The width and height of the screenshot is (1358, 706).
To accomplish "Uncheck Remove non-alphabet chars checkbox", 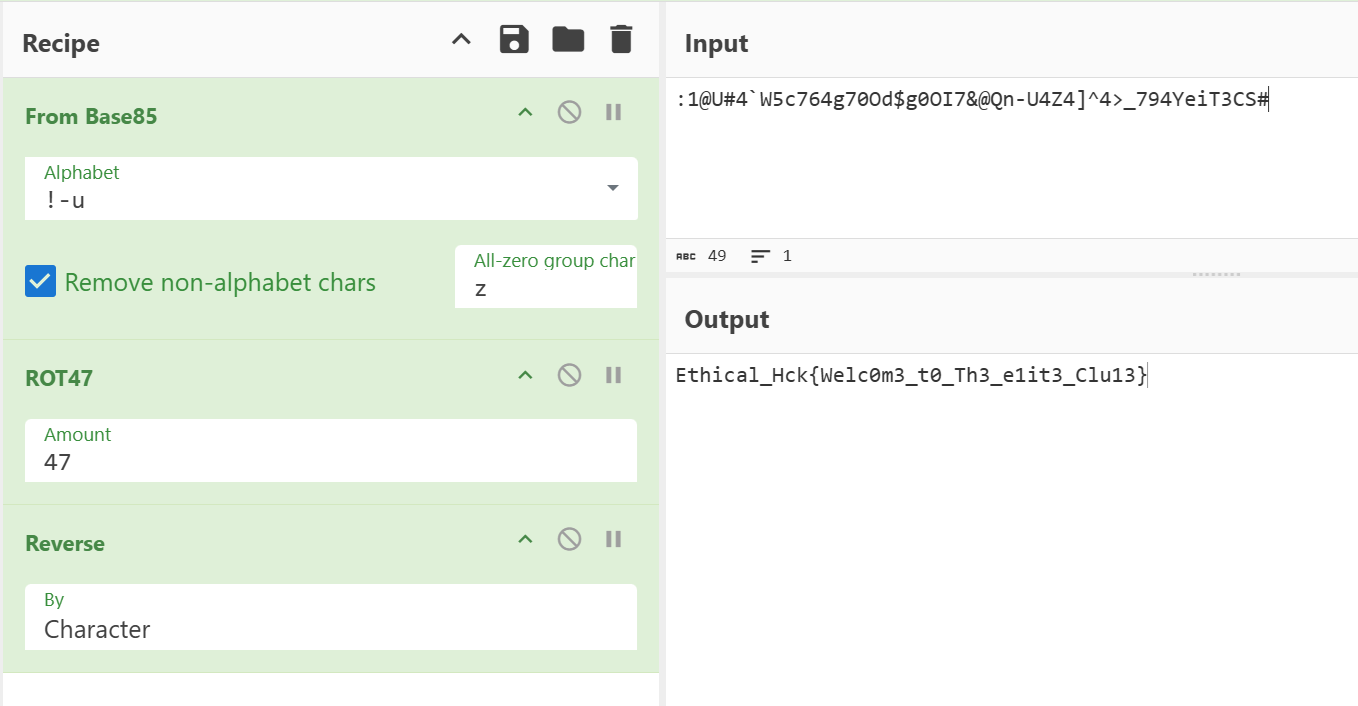I will 41,282.
